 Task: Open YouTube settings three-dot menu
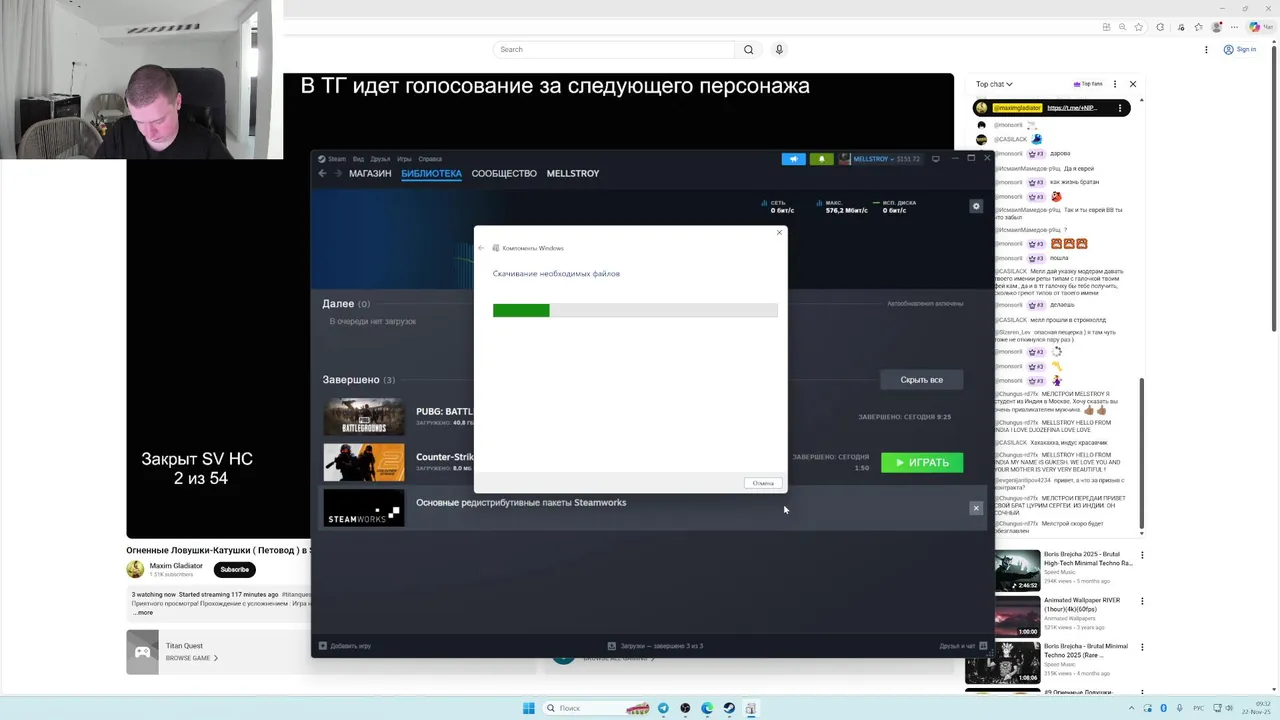pos(1206,49)
